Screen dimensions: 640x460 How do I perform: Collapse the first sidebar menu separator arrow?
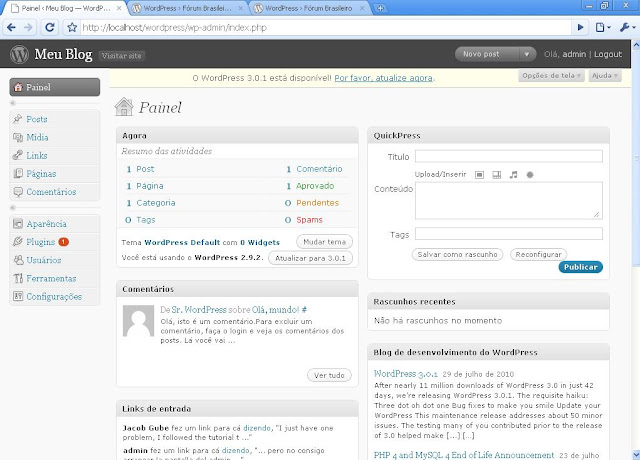point(13,103)
